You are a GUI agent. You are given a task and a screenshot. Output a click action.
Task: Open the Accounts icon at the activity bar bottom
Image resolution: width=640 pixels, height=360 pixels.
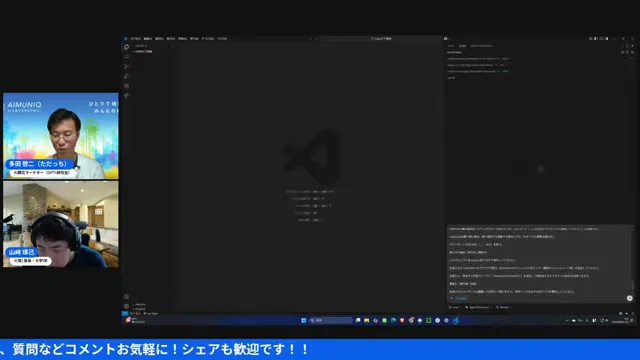[127, 297]
